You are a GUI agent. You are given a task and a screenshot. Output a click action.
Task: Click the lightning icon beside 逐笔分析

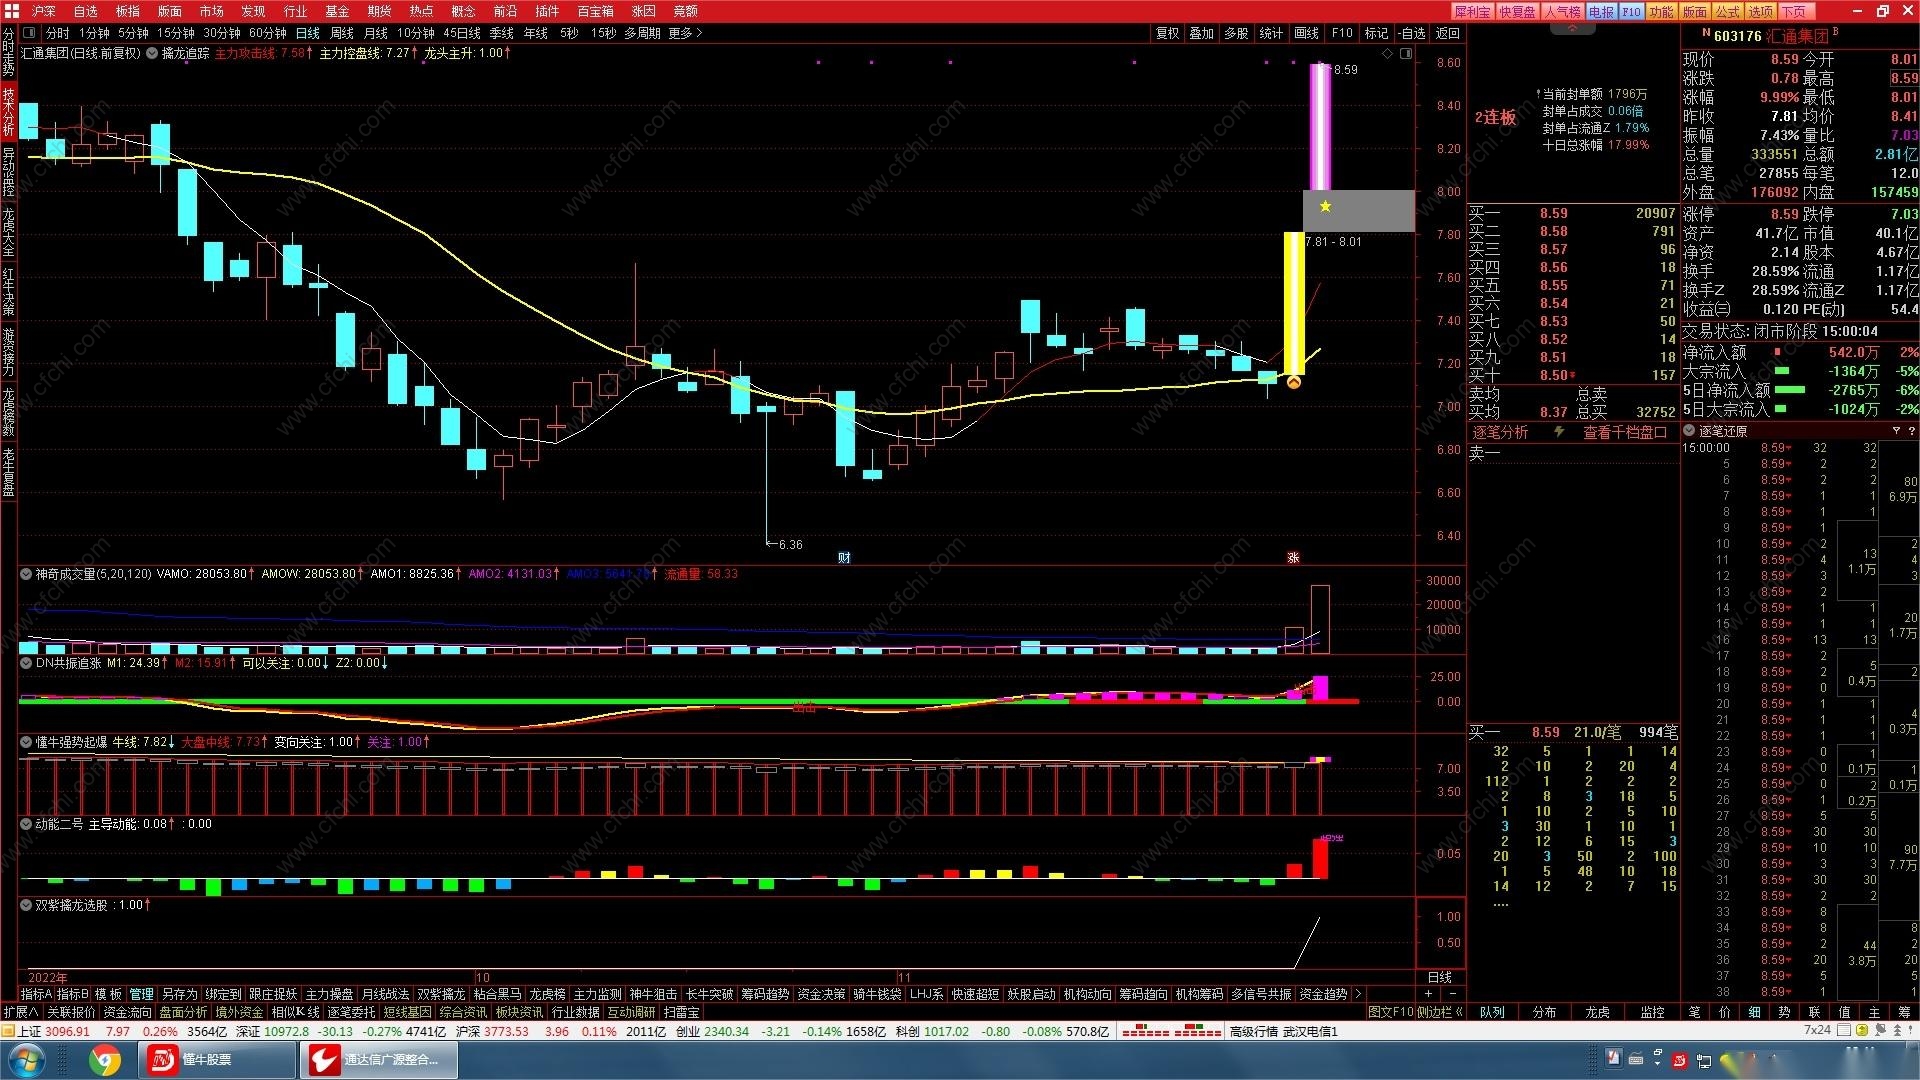click(1558, 432)
